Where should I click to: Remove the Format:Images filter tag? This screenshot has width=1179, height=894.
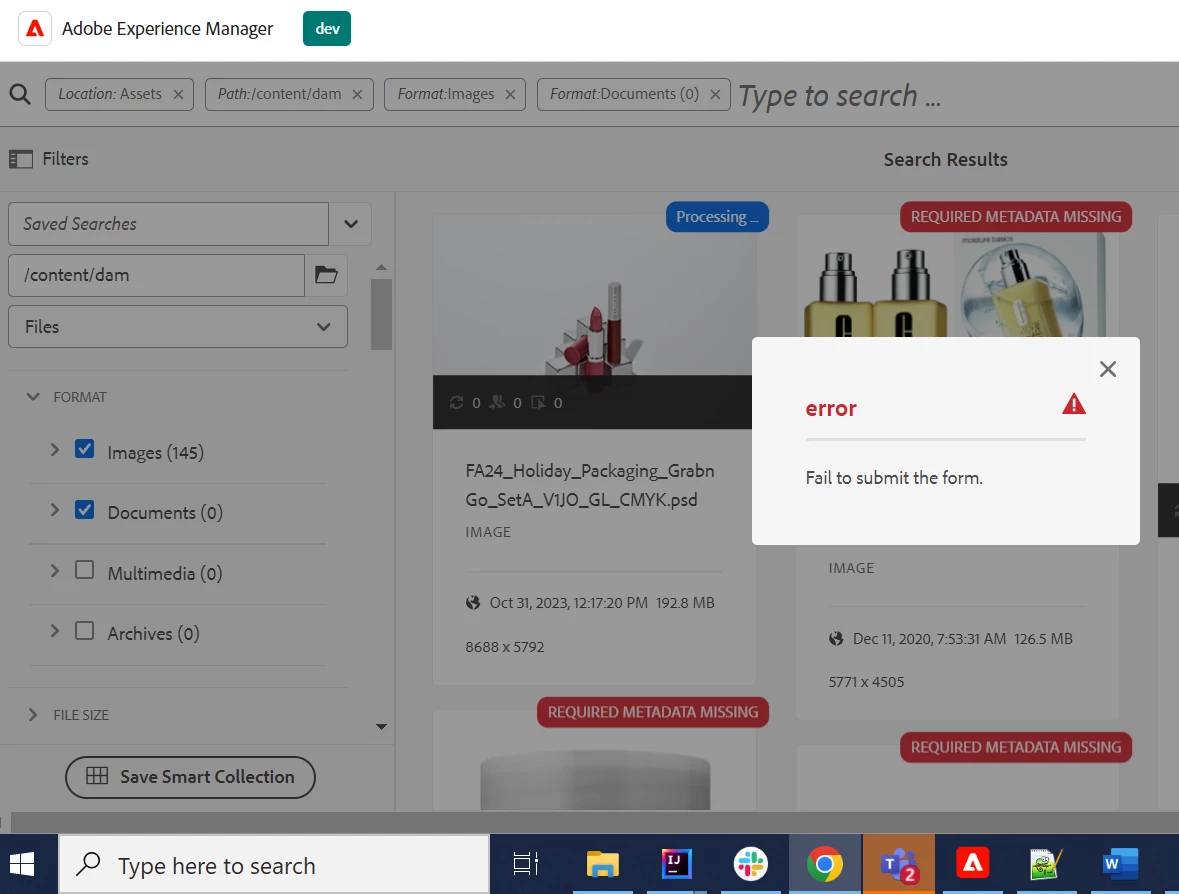(x=511, y=95)
